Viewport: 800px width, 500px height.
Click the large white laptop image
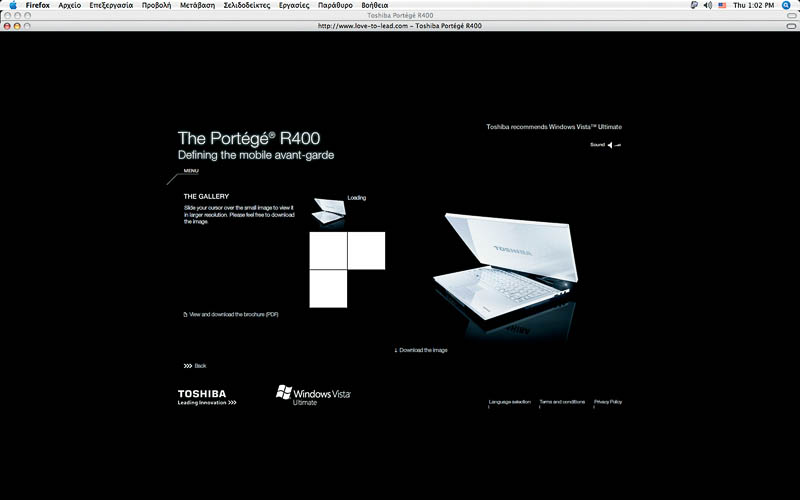pyautogui.click(x=506, y=266)
